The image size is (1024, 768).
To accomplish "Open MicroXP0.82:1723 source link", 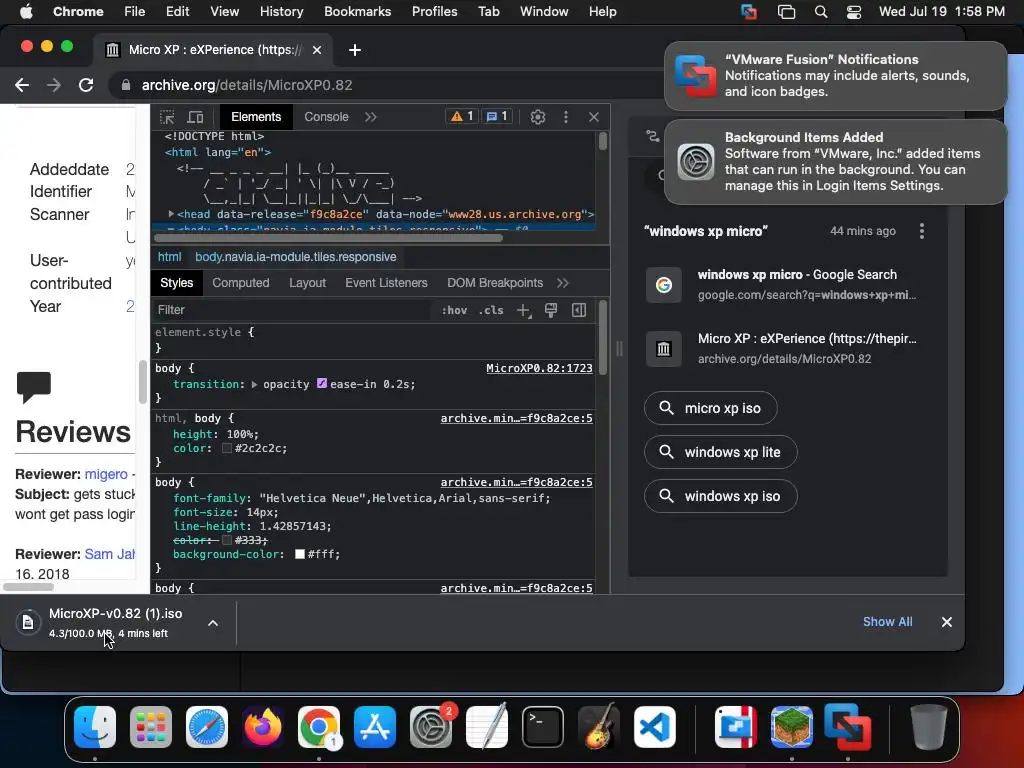I will pos(539,368).
